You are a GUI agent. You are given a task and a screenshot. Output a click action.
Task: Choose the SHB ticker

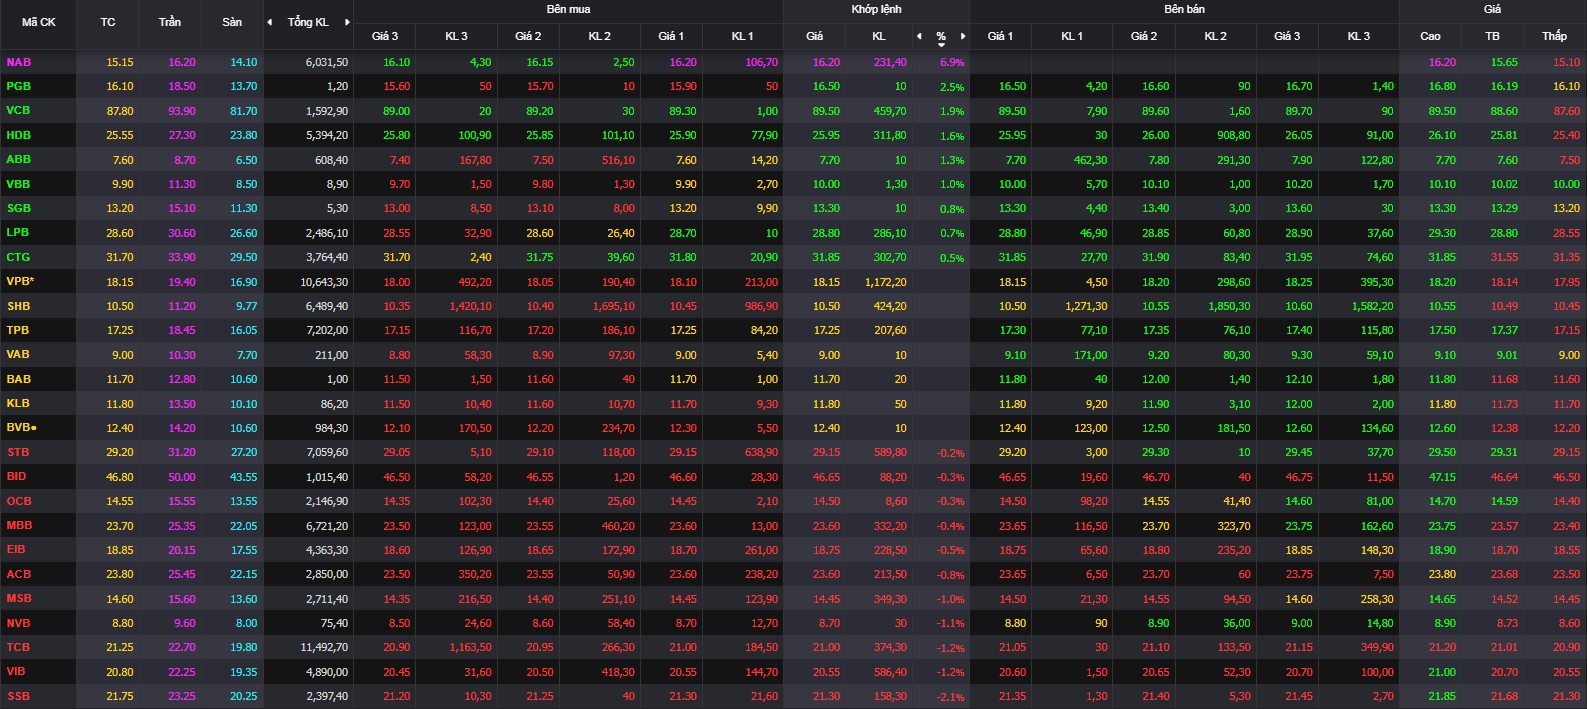click(x=19, y=306)
